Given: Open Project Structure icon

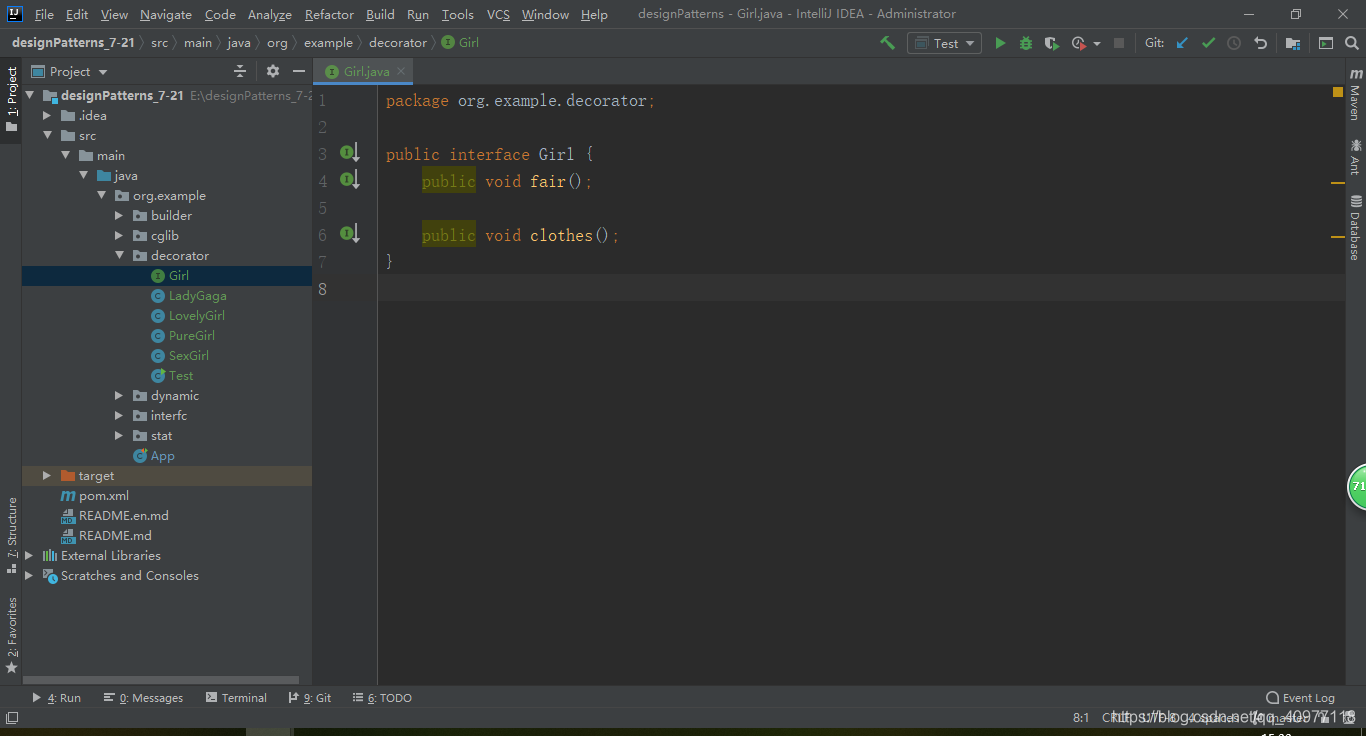Looking at the screenshot, I should [x=1293, y=43].
